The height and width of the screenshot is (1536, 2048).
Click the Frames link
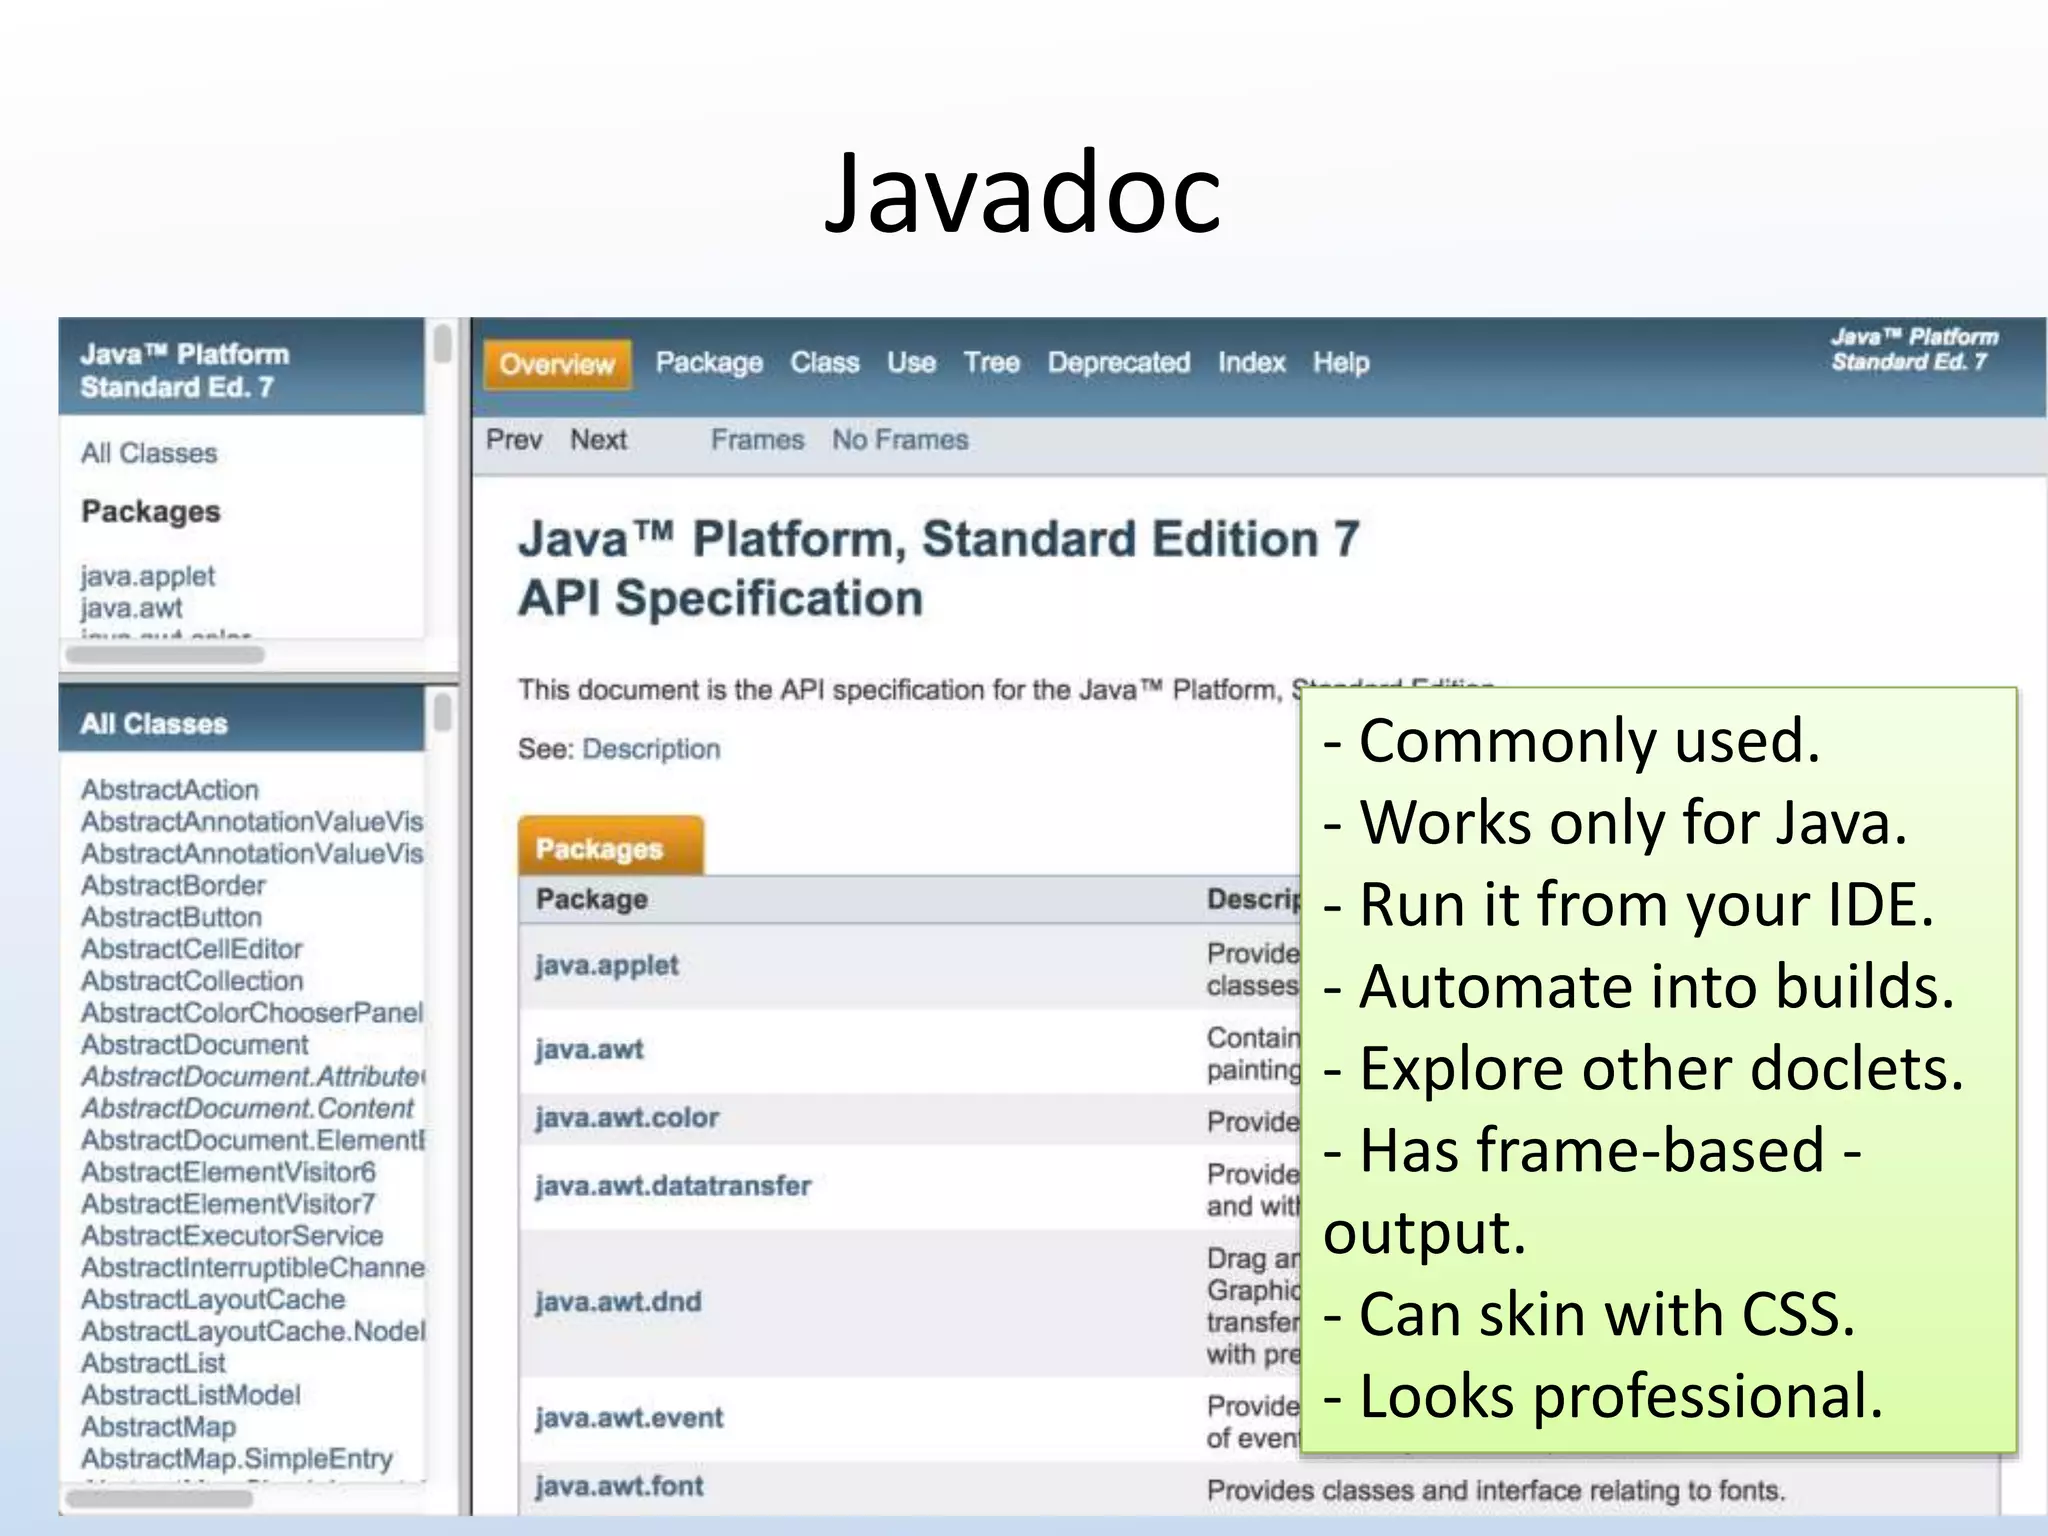click(757, 439)
